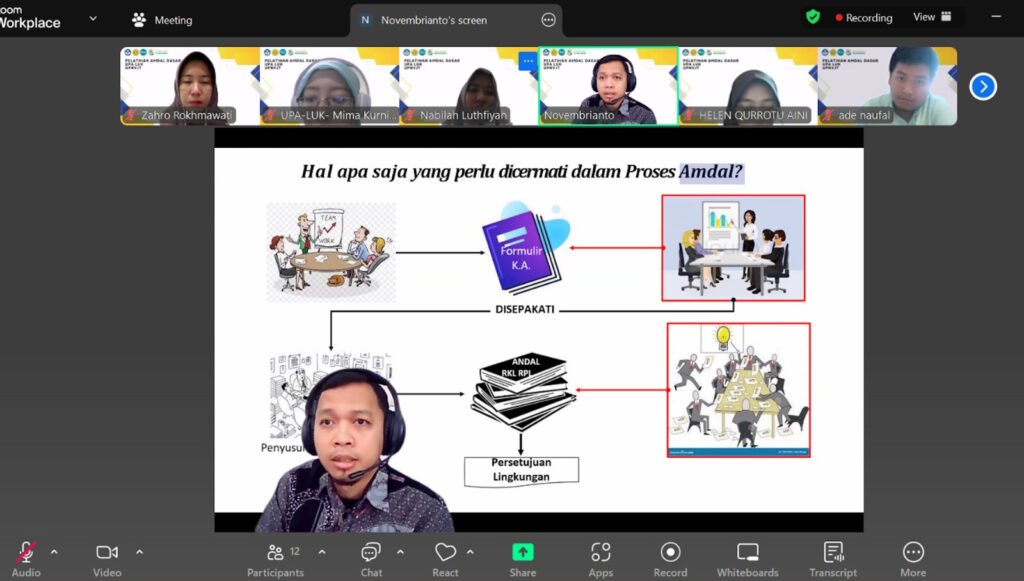Click the team work meeting cartoon
Image resolution: width=1024 pixels, height=581 pixels.
point(330,251)
